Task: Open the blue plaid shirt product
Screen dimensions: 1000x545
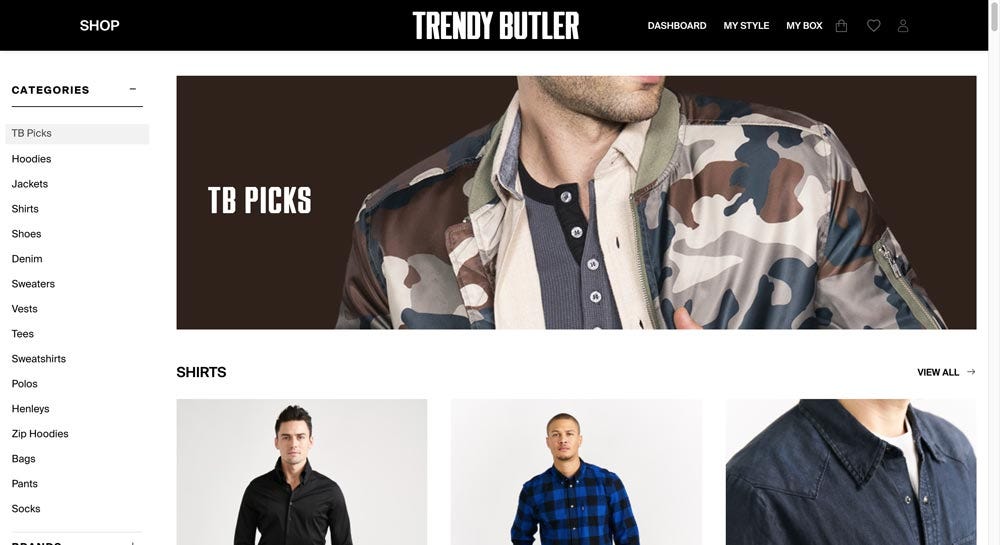Action: (577, 472)
